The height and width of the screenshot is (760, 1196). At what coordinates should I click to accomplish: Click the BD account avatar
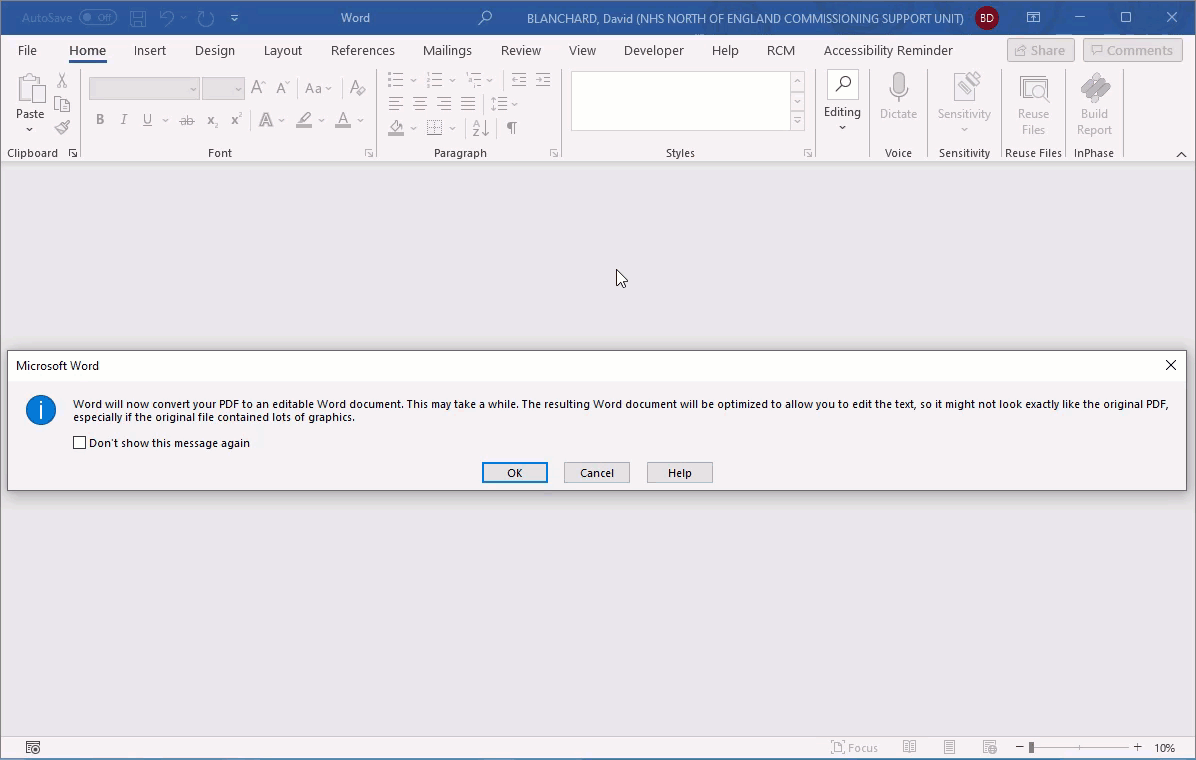point(987,18)
